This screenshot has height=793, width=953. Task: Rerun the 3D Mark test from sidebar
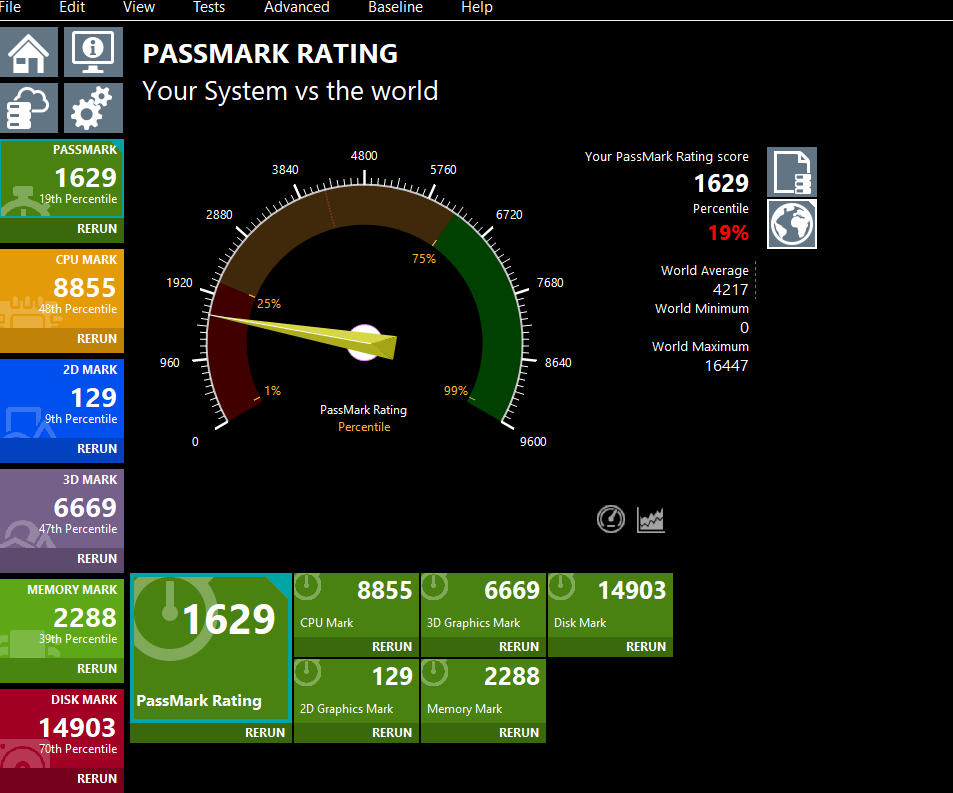click(x=97, y=559)
